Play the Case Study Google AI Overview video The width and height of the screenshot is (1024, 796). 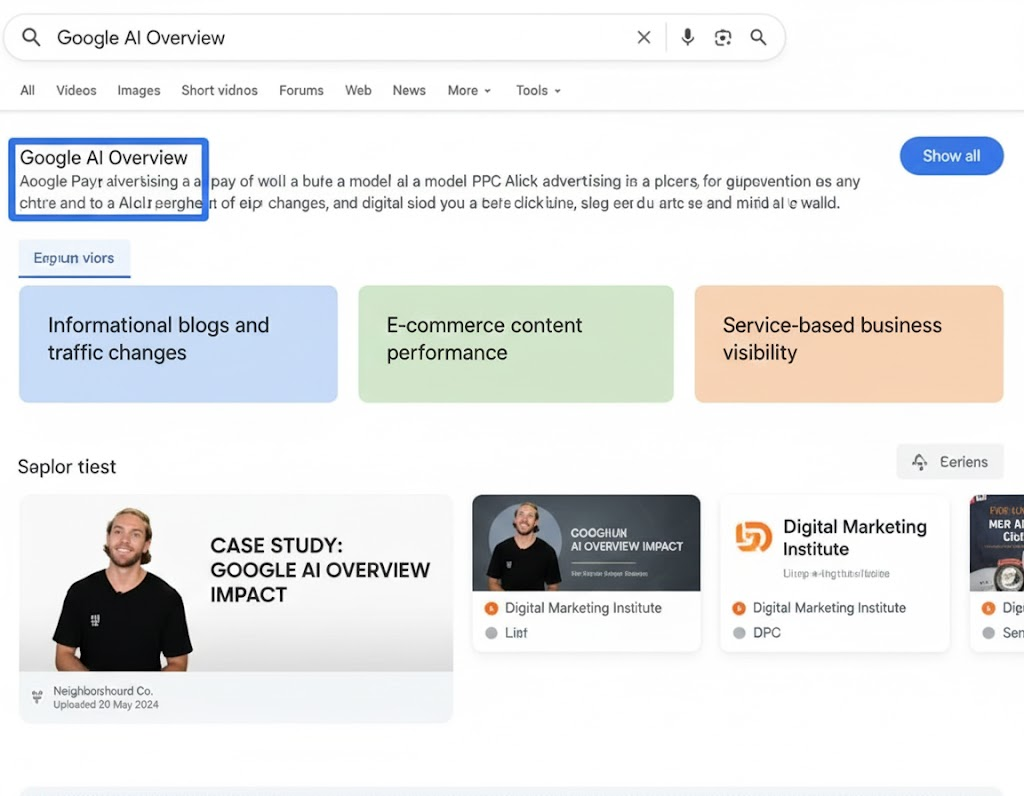[x=235, y=583]
